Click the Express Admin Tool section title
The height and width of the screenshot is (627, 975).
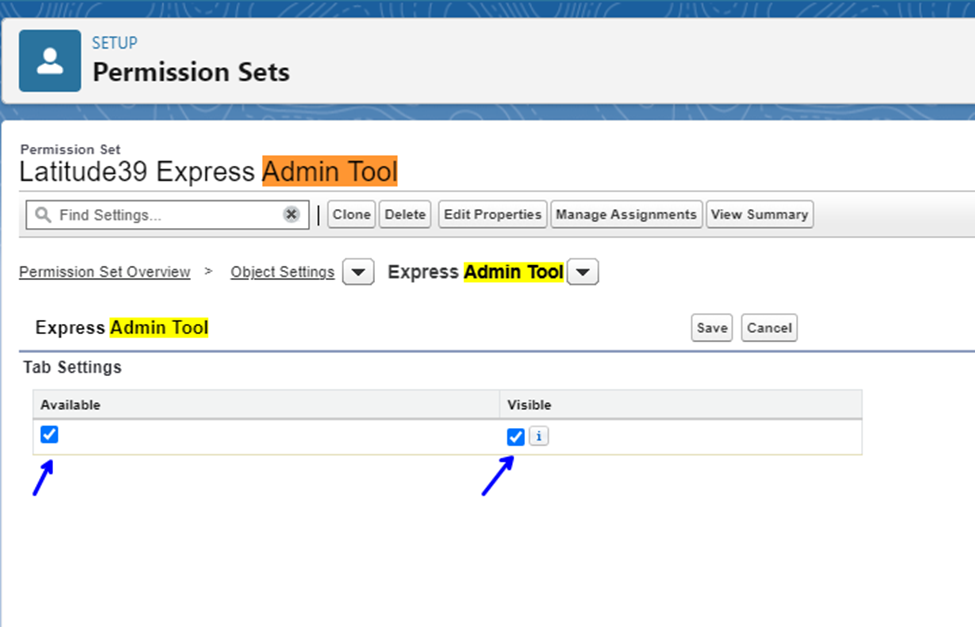(x=121, y=328)
